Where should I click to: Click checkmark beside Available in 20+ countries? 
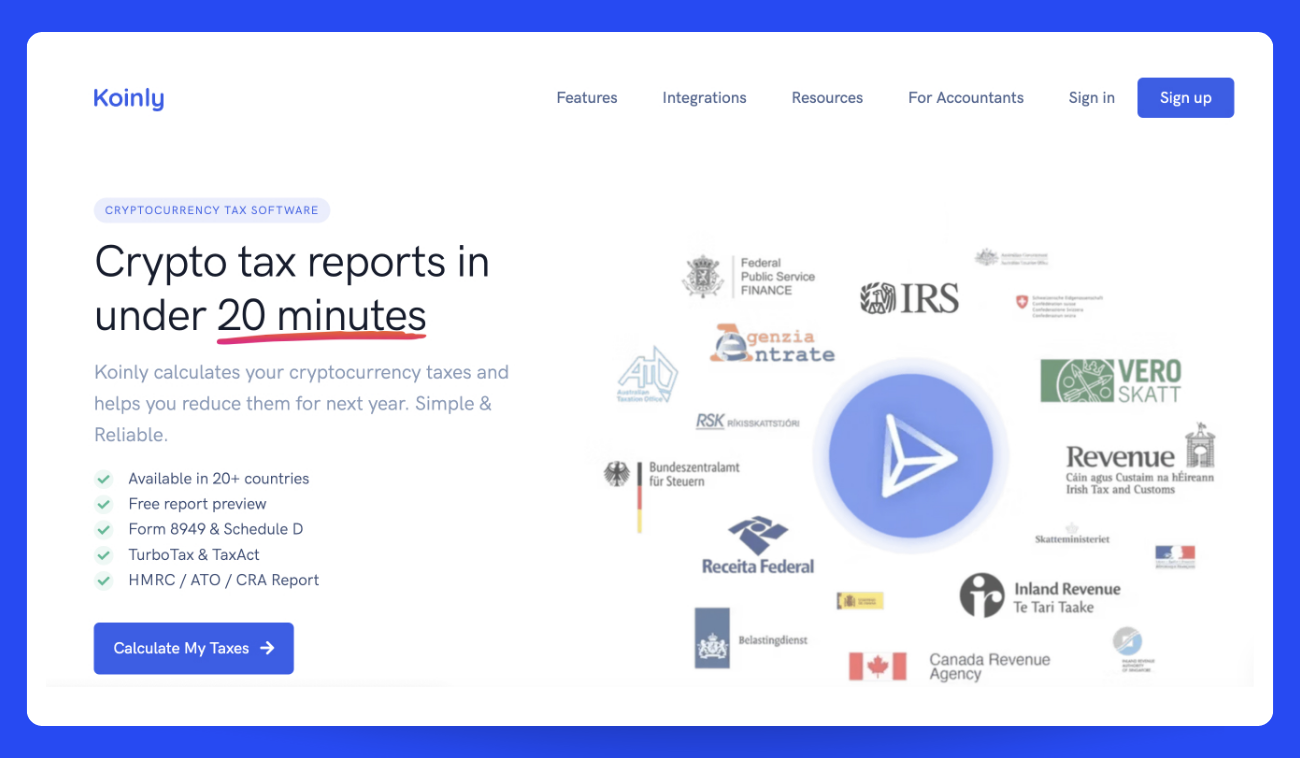pyautogui.click(x=103, y=479)
